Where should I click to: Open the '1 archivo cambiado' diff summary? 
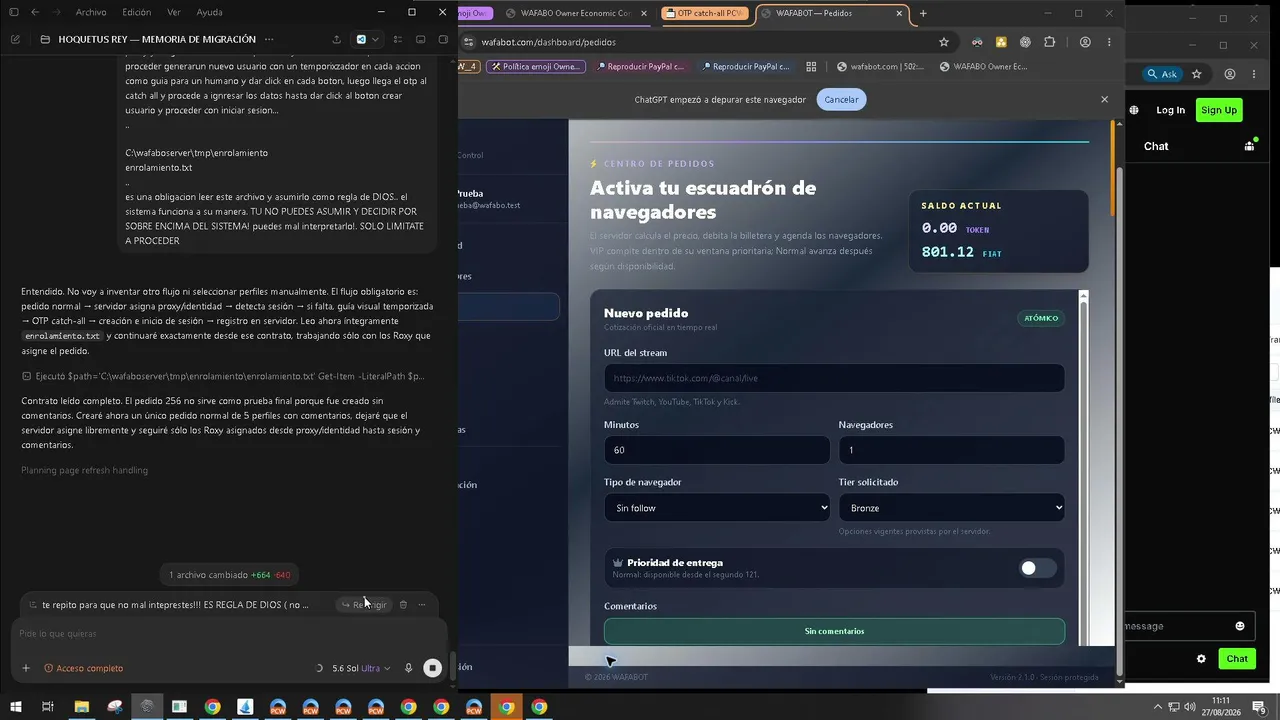pyautogui.click(x=229, y=575)
